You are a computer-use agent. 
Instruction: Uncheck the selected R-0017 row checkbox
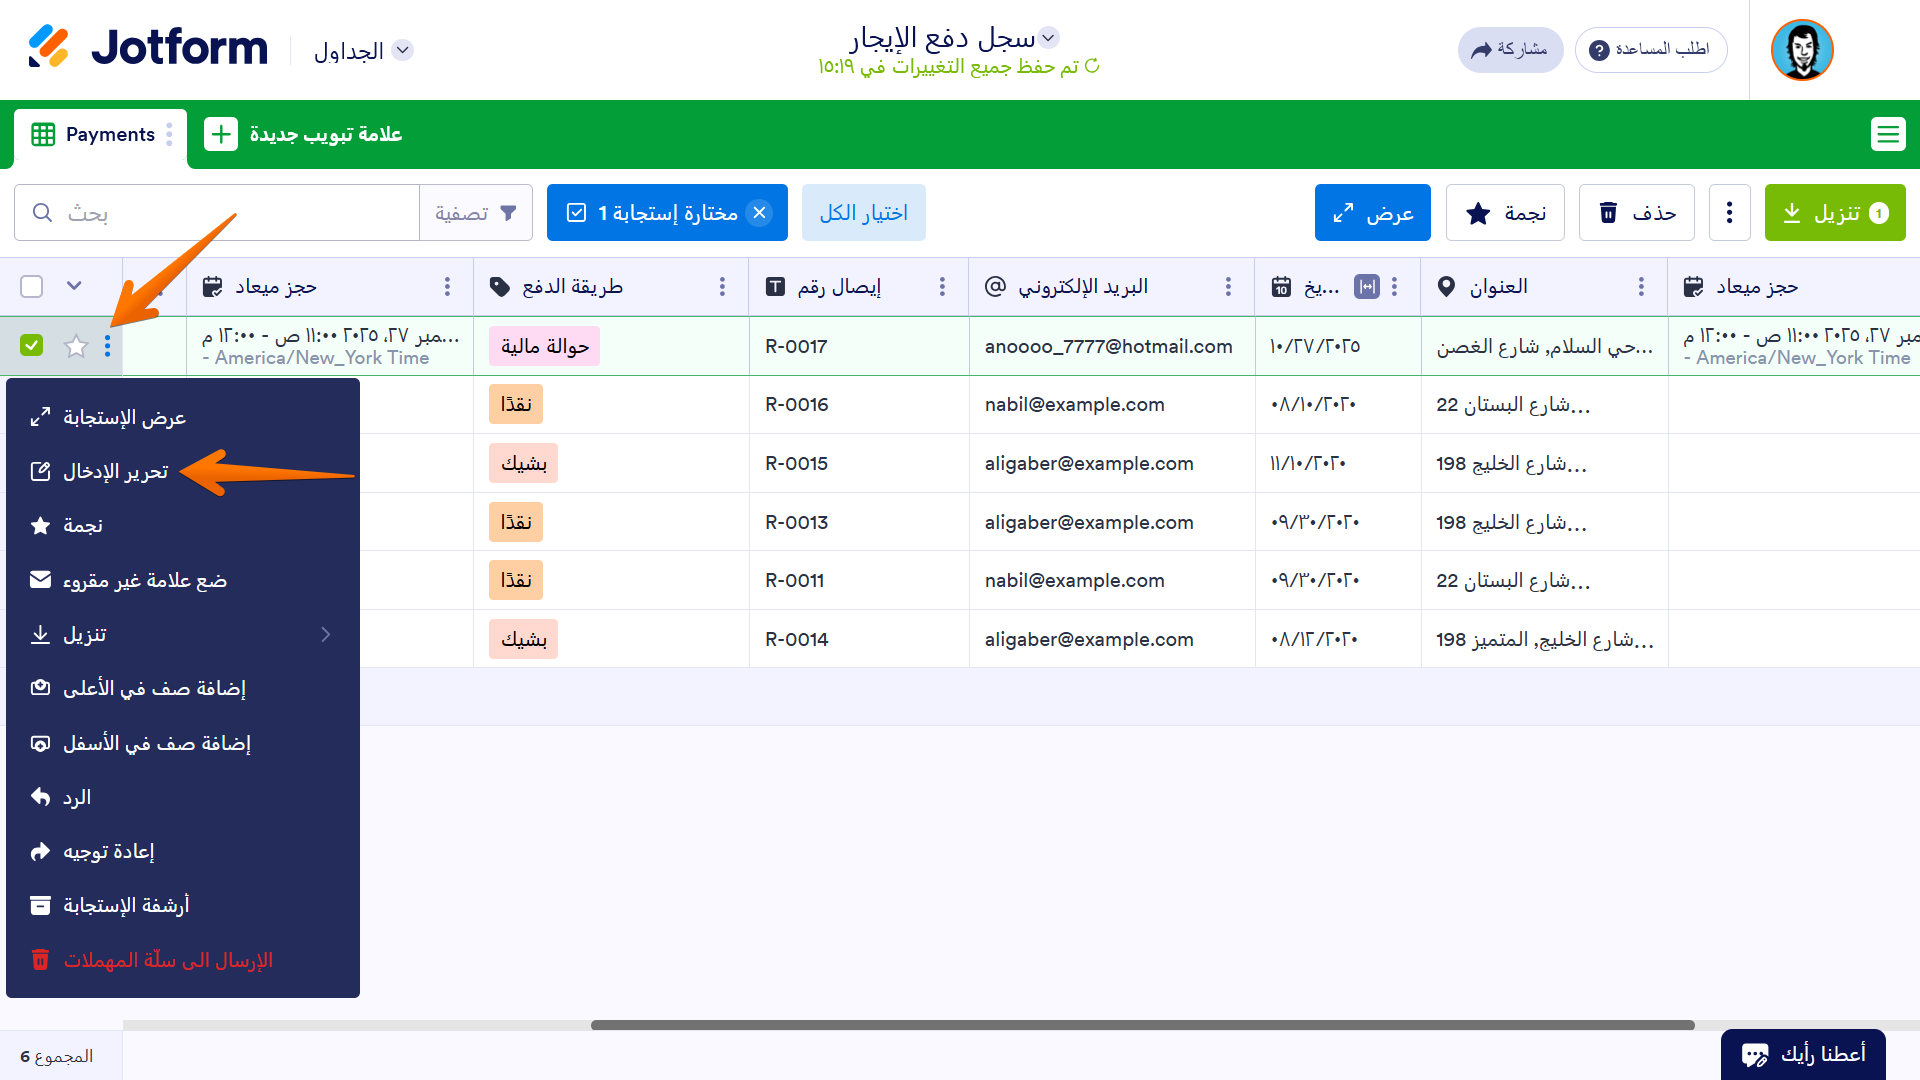[x=32, y=345]
